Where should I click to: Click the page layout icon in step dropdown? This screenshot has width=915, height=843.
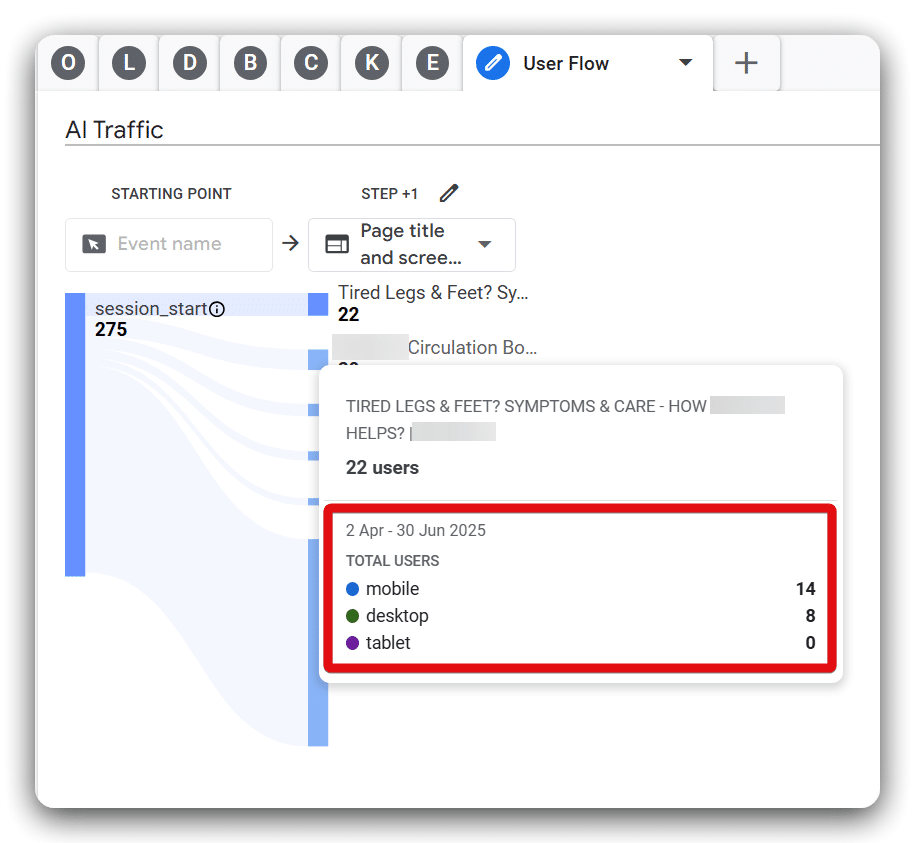point(337,245)
